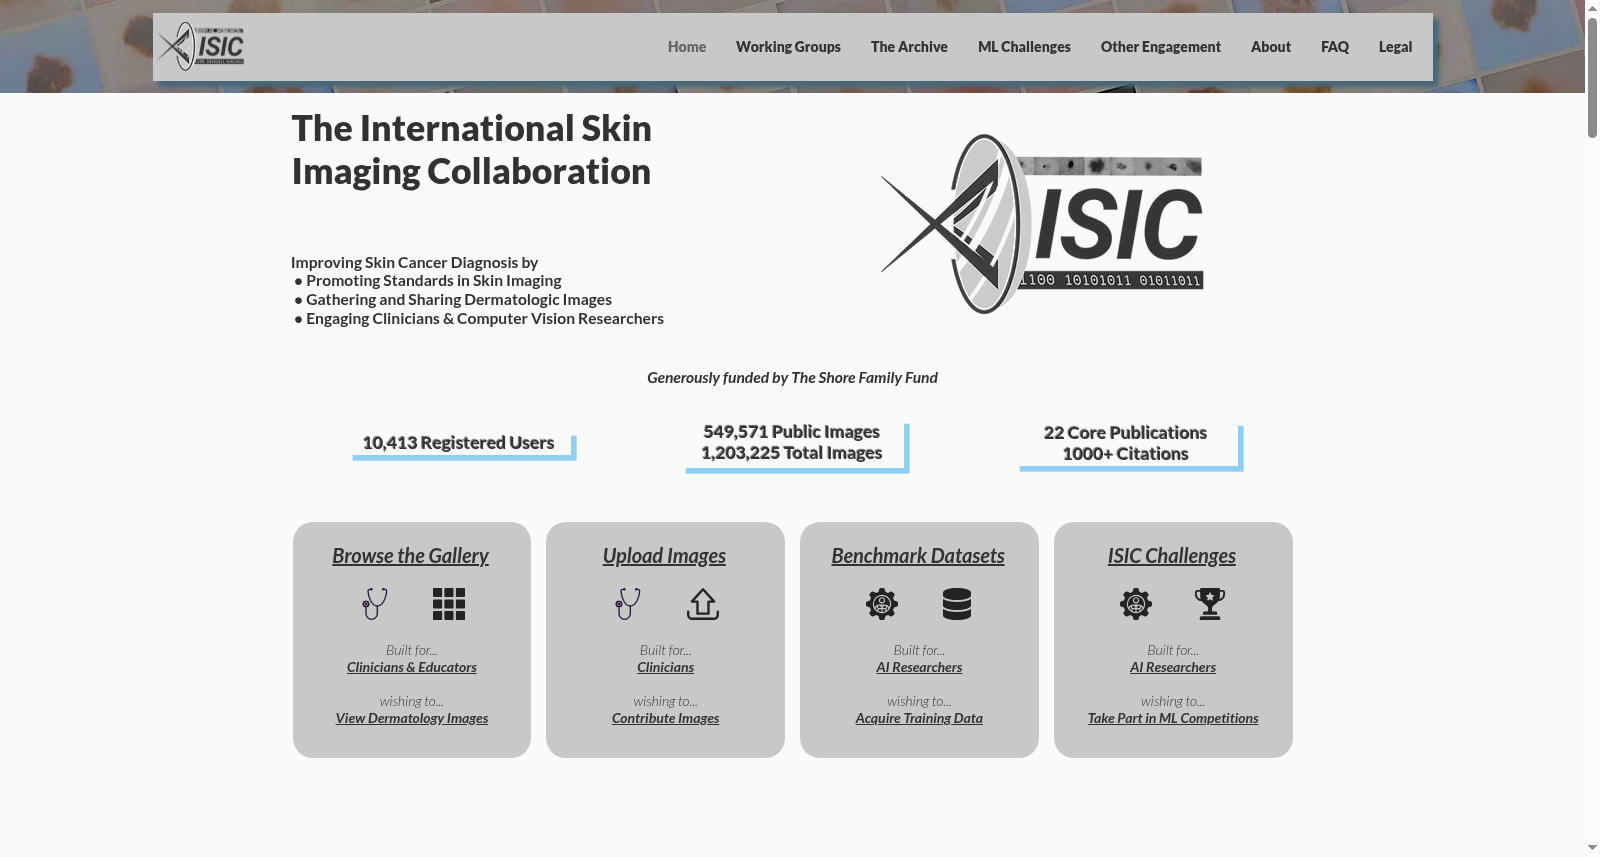Click the Acquire Training Data link
The height and width of the screenshot is (857, 1600).
pyautogui.click(x=919, y=718)
